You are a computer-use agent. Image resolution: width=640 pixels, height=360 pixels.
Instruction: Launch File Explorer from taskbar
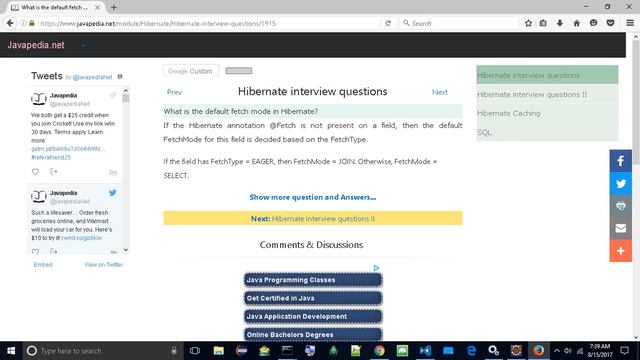coord(218,351)
